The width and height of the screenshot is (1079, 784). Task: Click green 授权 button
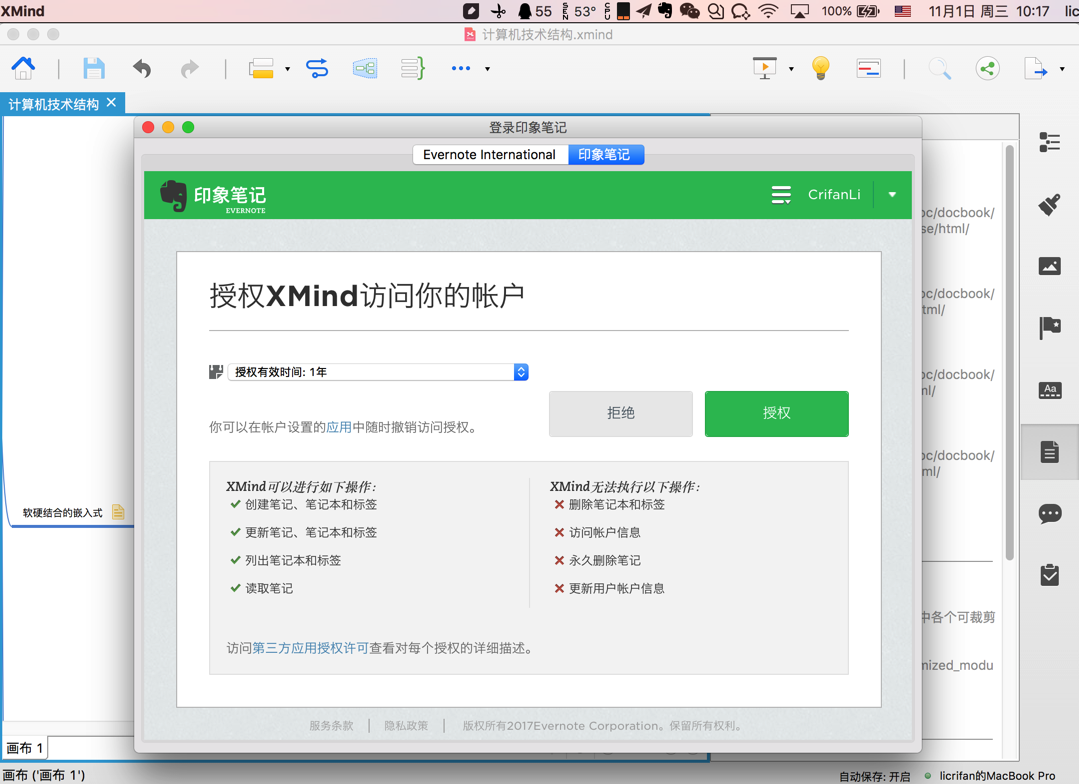777,414
